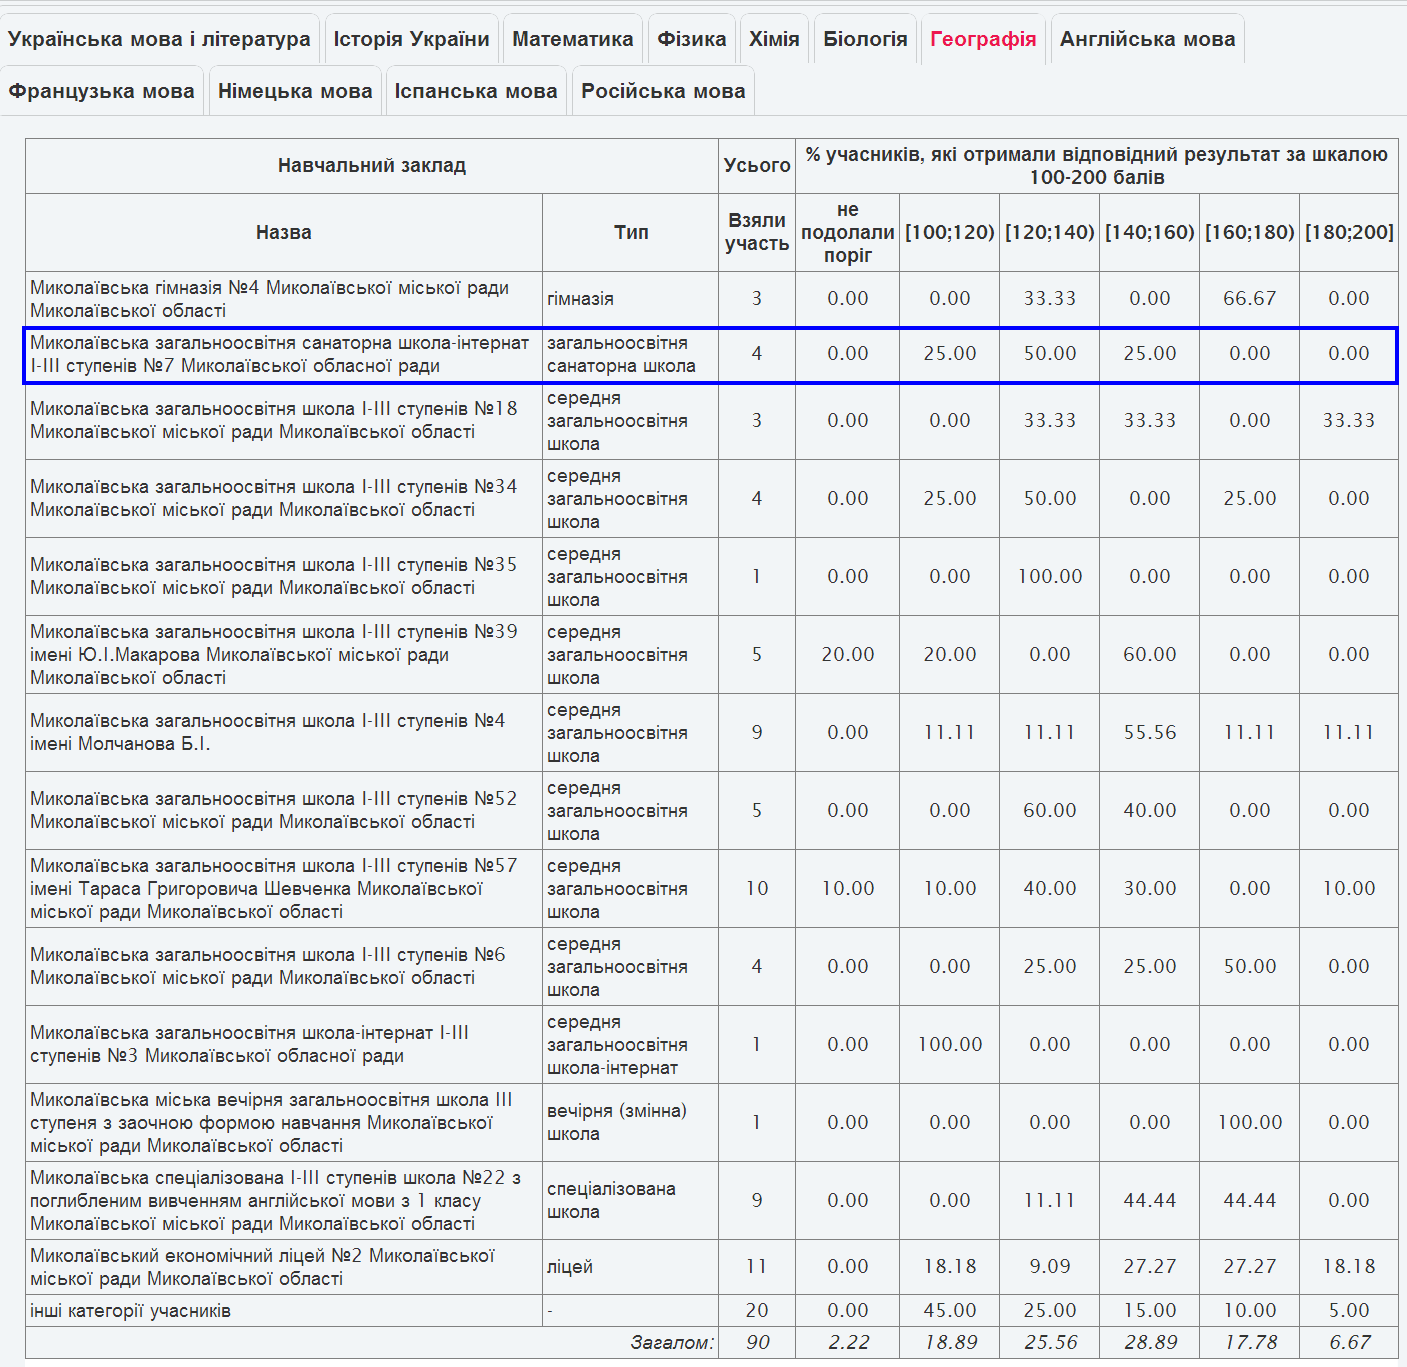Select the школа №52 row name
The height and width of the screenshot is (1367, 1407).
[x=274, y=811]
